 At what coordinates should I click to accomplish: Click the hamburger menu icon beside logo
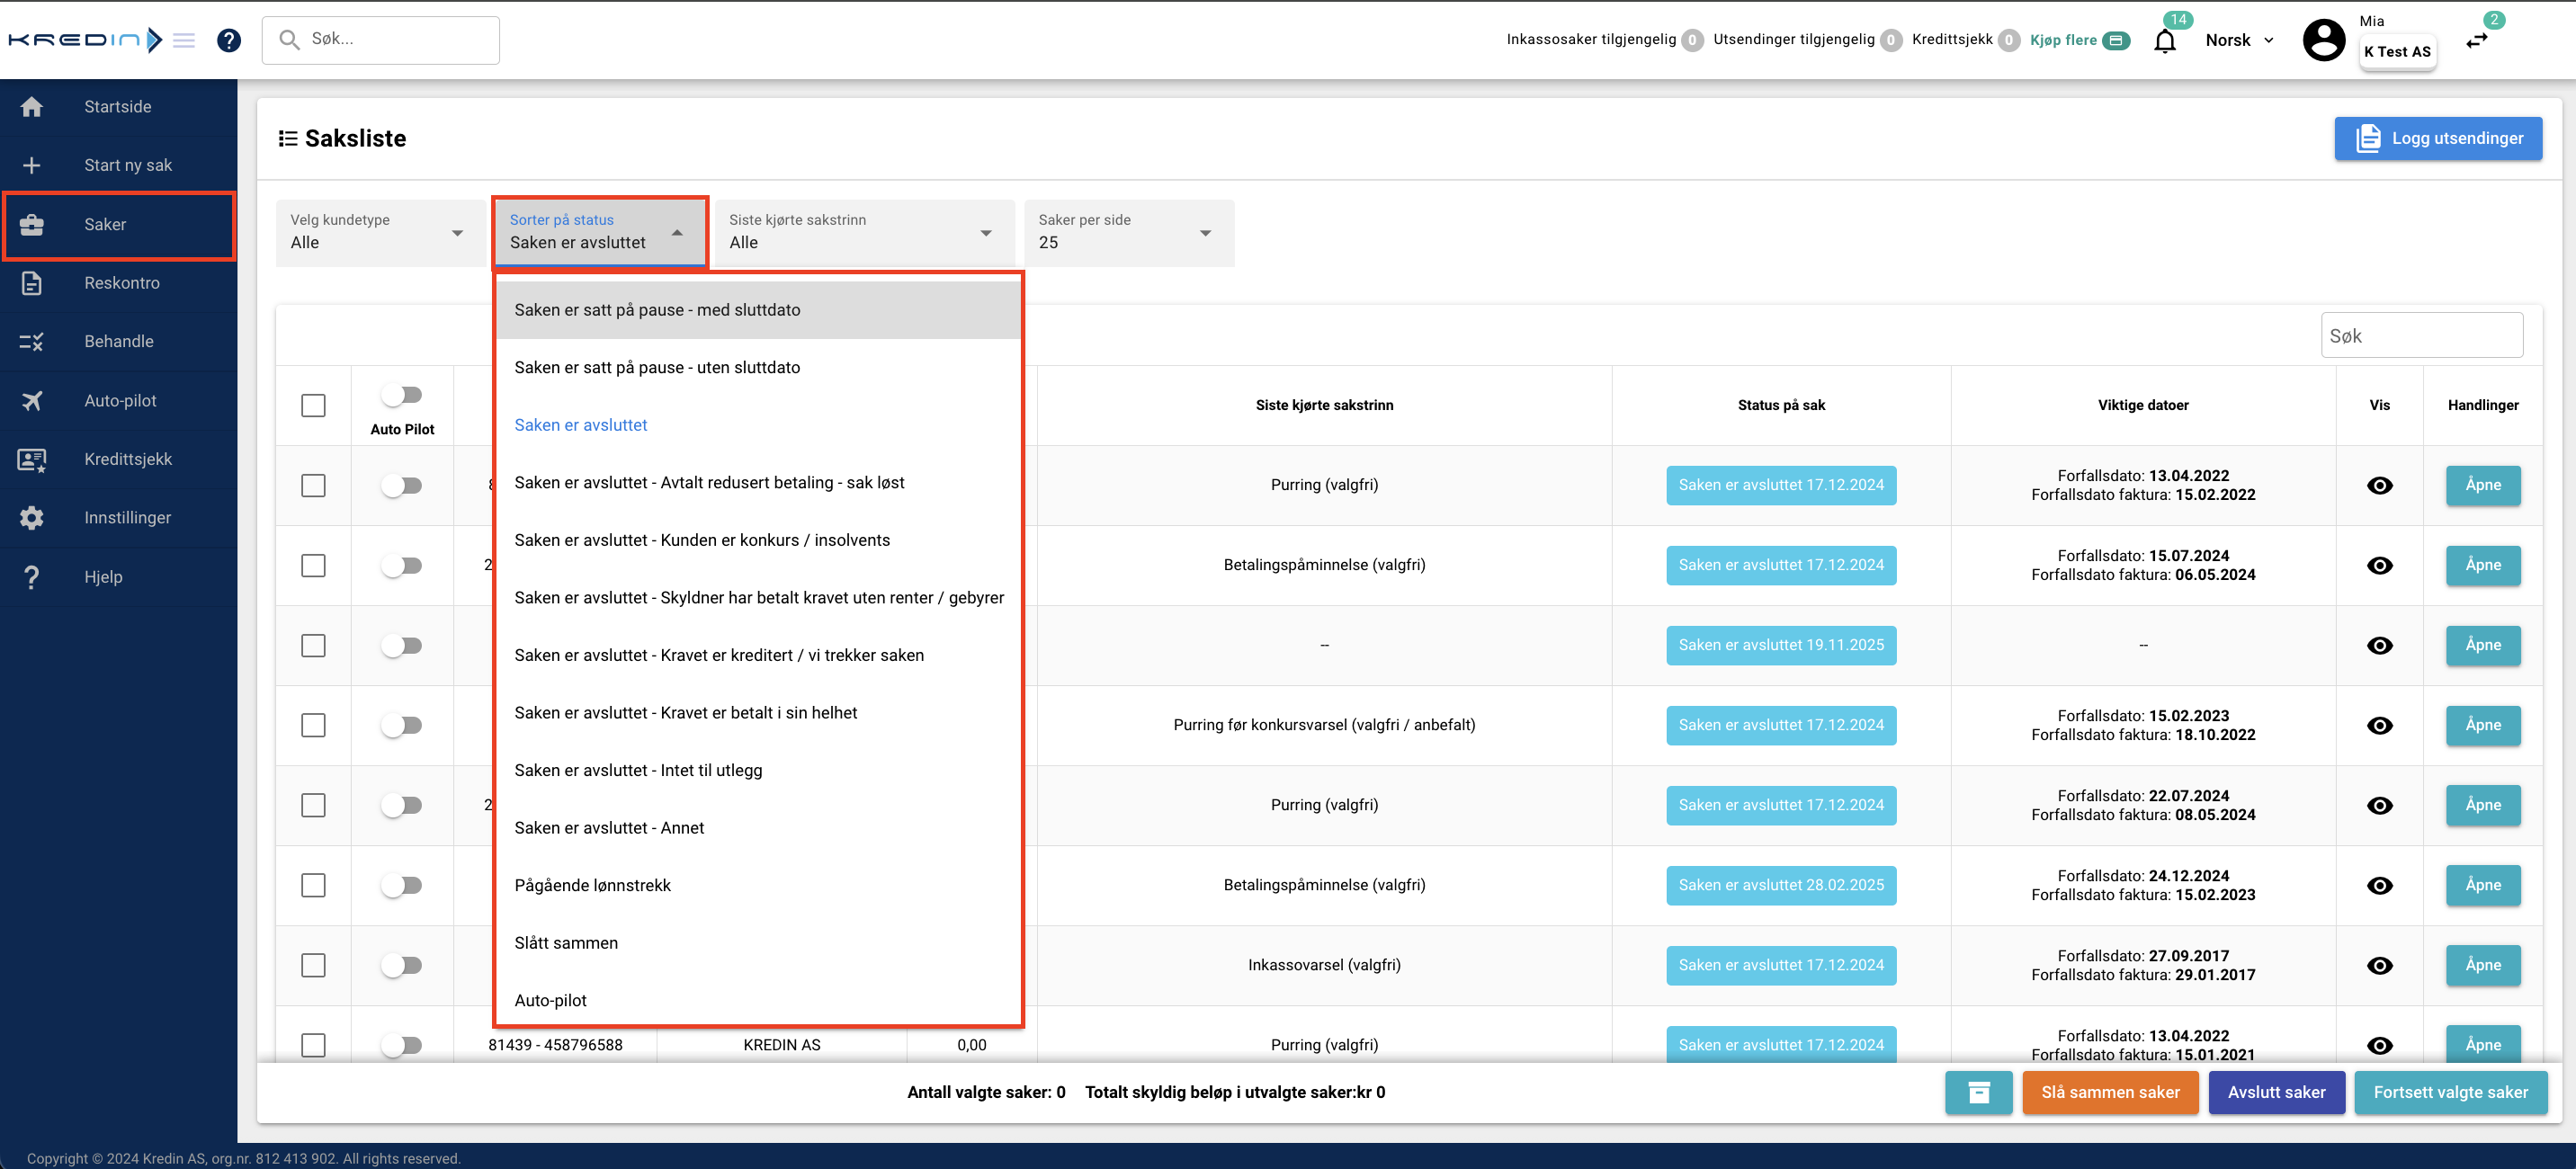click(184, 40)
